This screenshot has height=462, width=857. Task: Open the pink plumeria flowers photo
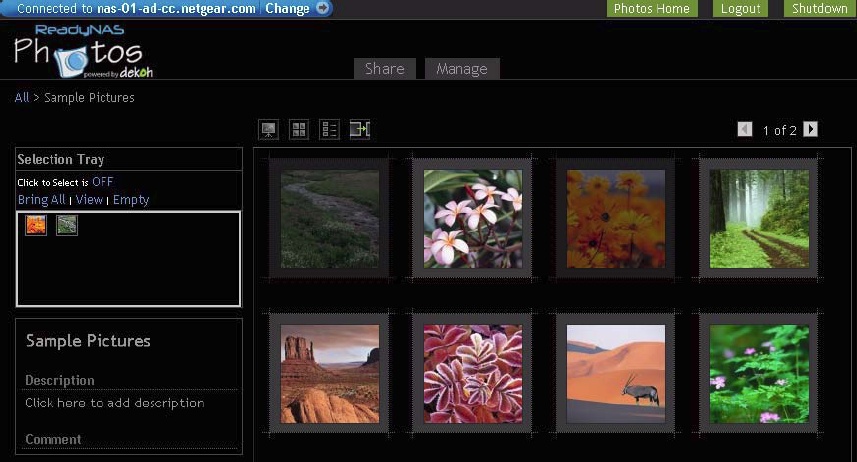tap(473, 219)
